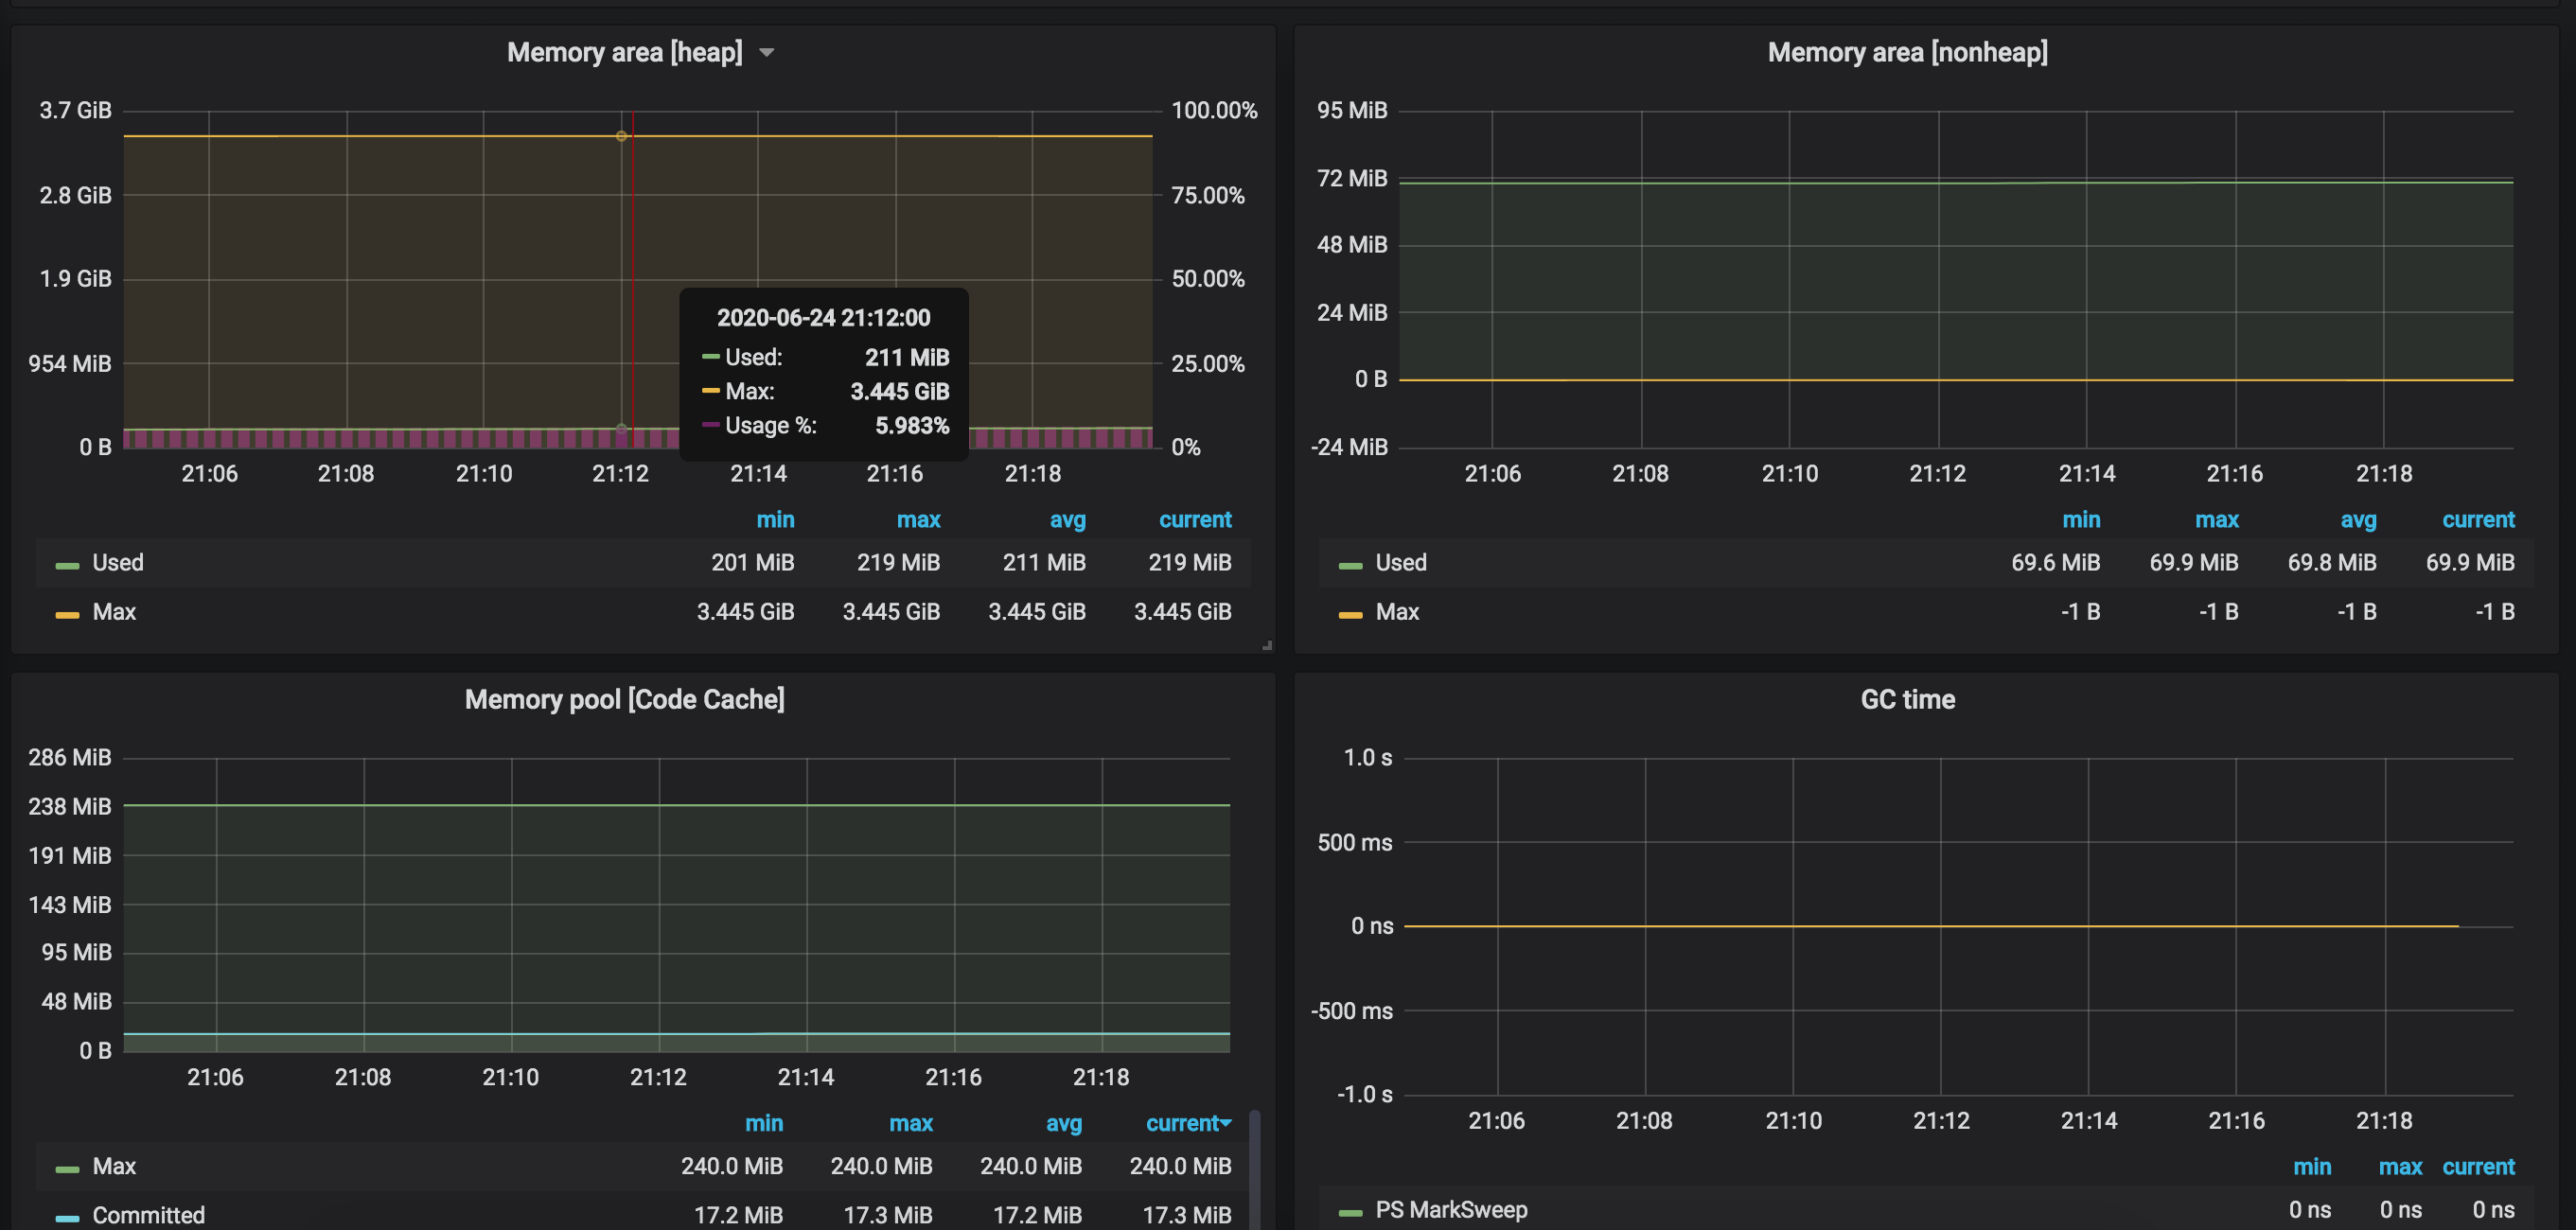Click the green PS MarkSweep color swatch

click(1350, 1213)
